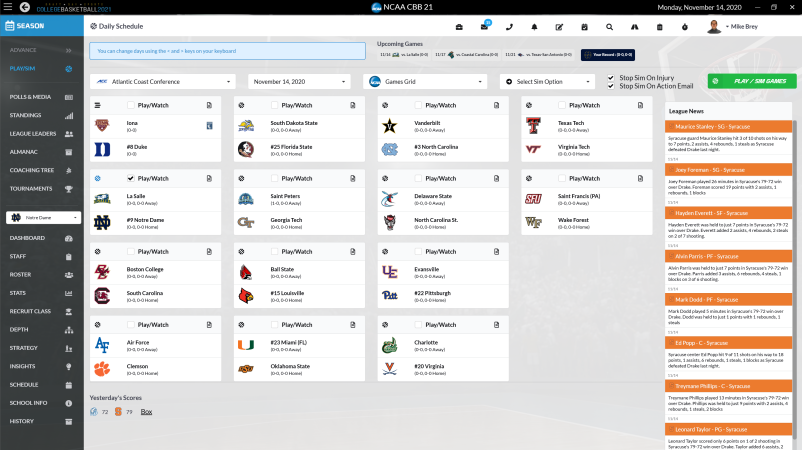Open the November 14, 2020 date dropdown
802x450 pixels.
coord(296,81)
